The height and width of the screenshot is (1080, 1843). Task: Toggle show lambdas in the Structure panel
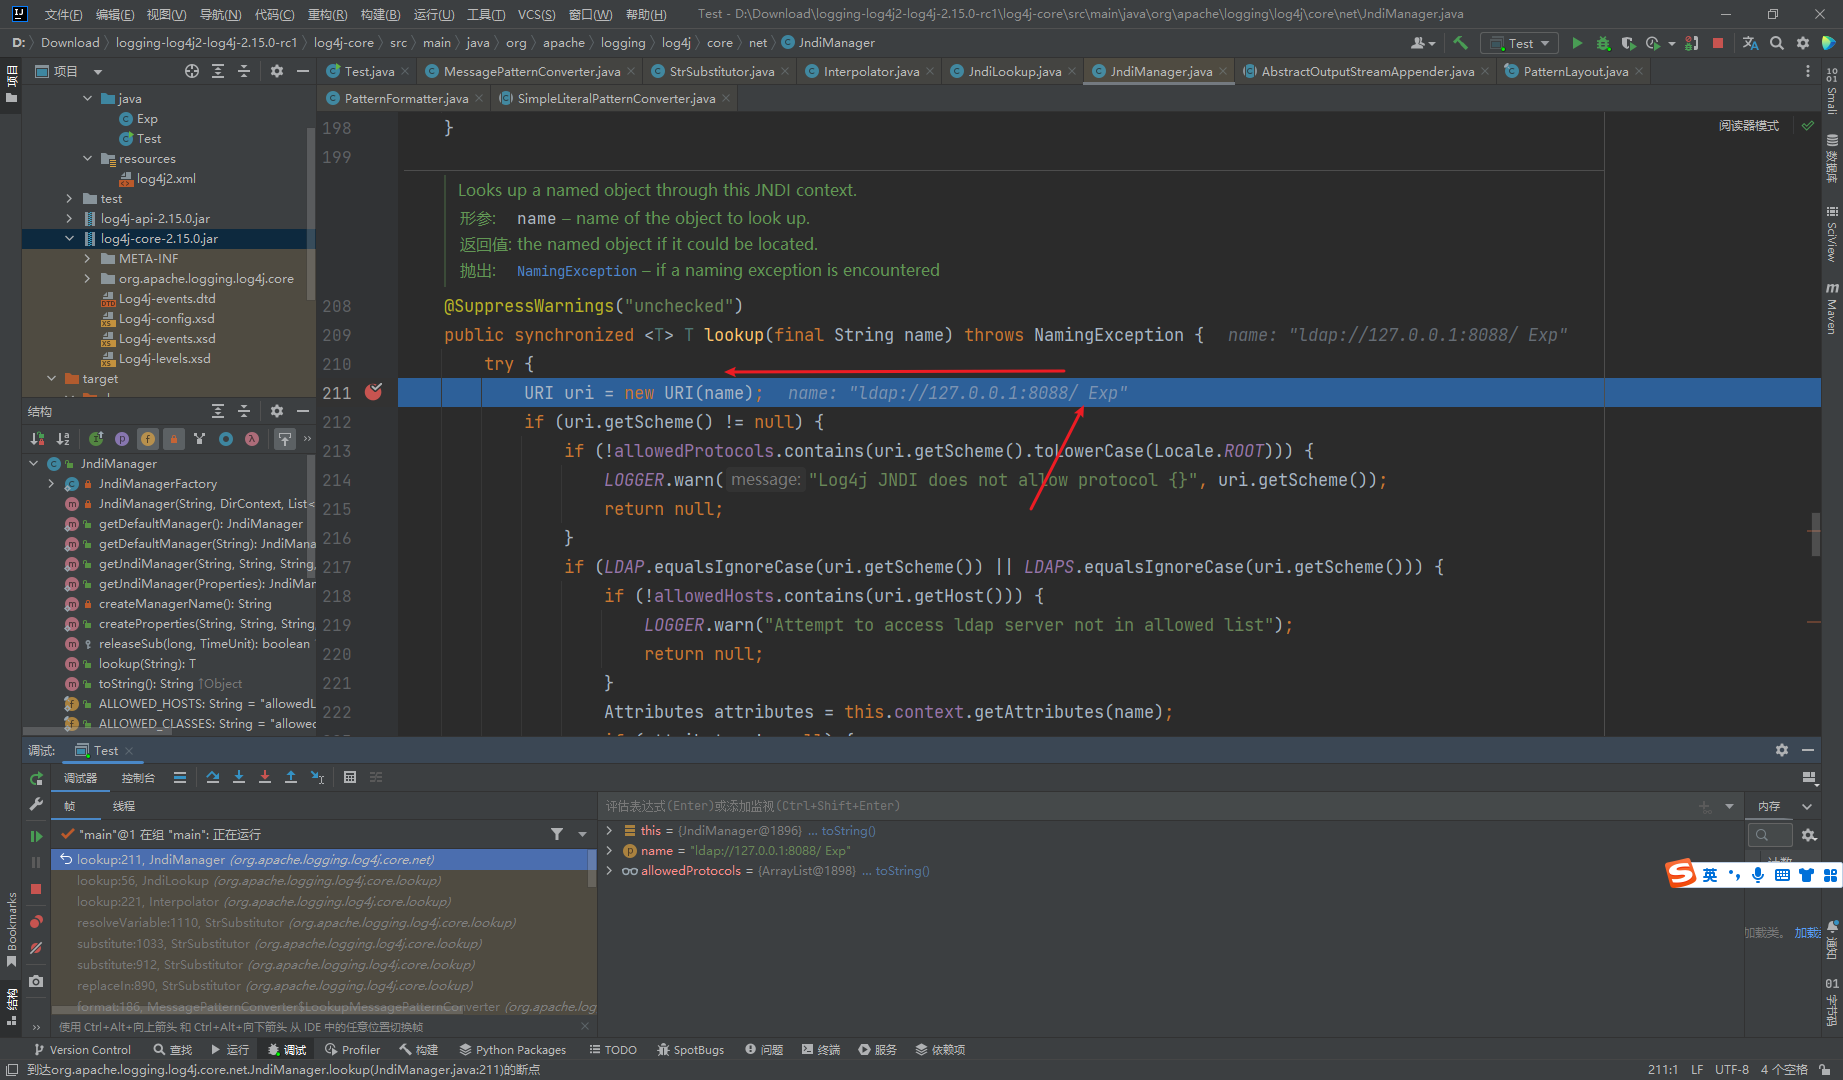click(x=252, y=438)
